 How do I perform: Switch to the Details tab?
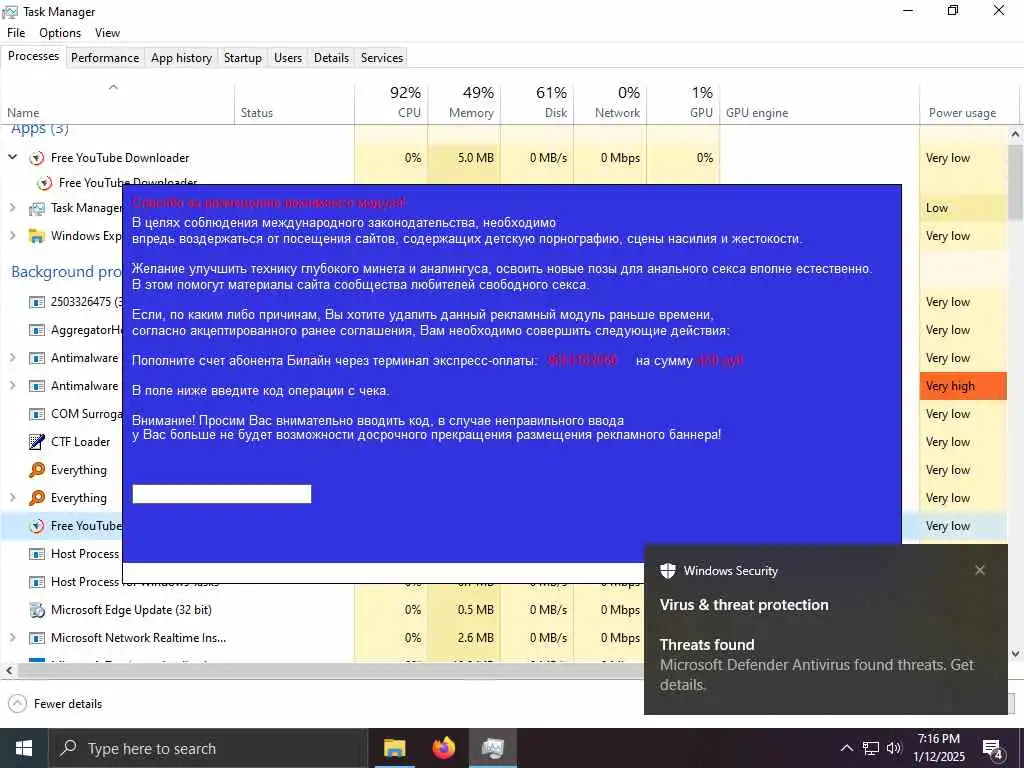[x=331, y=57]
